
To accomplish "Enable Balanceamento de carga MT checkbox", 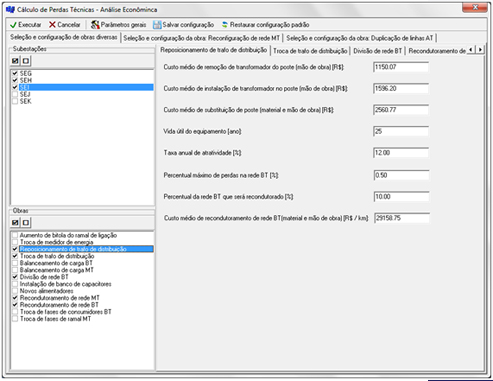I will pos(15,270).
